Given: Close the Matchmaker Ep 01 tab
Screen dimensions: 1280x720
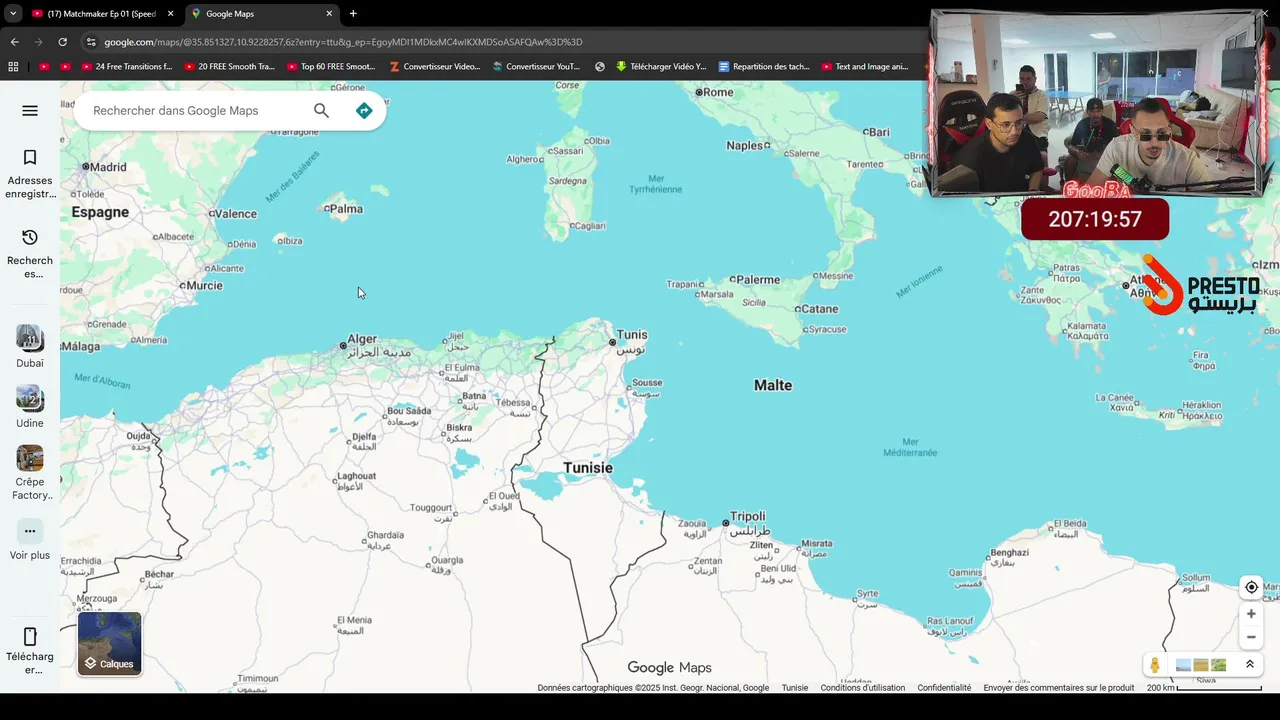Looking at the screenshot, I should click(170, 14).
